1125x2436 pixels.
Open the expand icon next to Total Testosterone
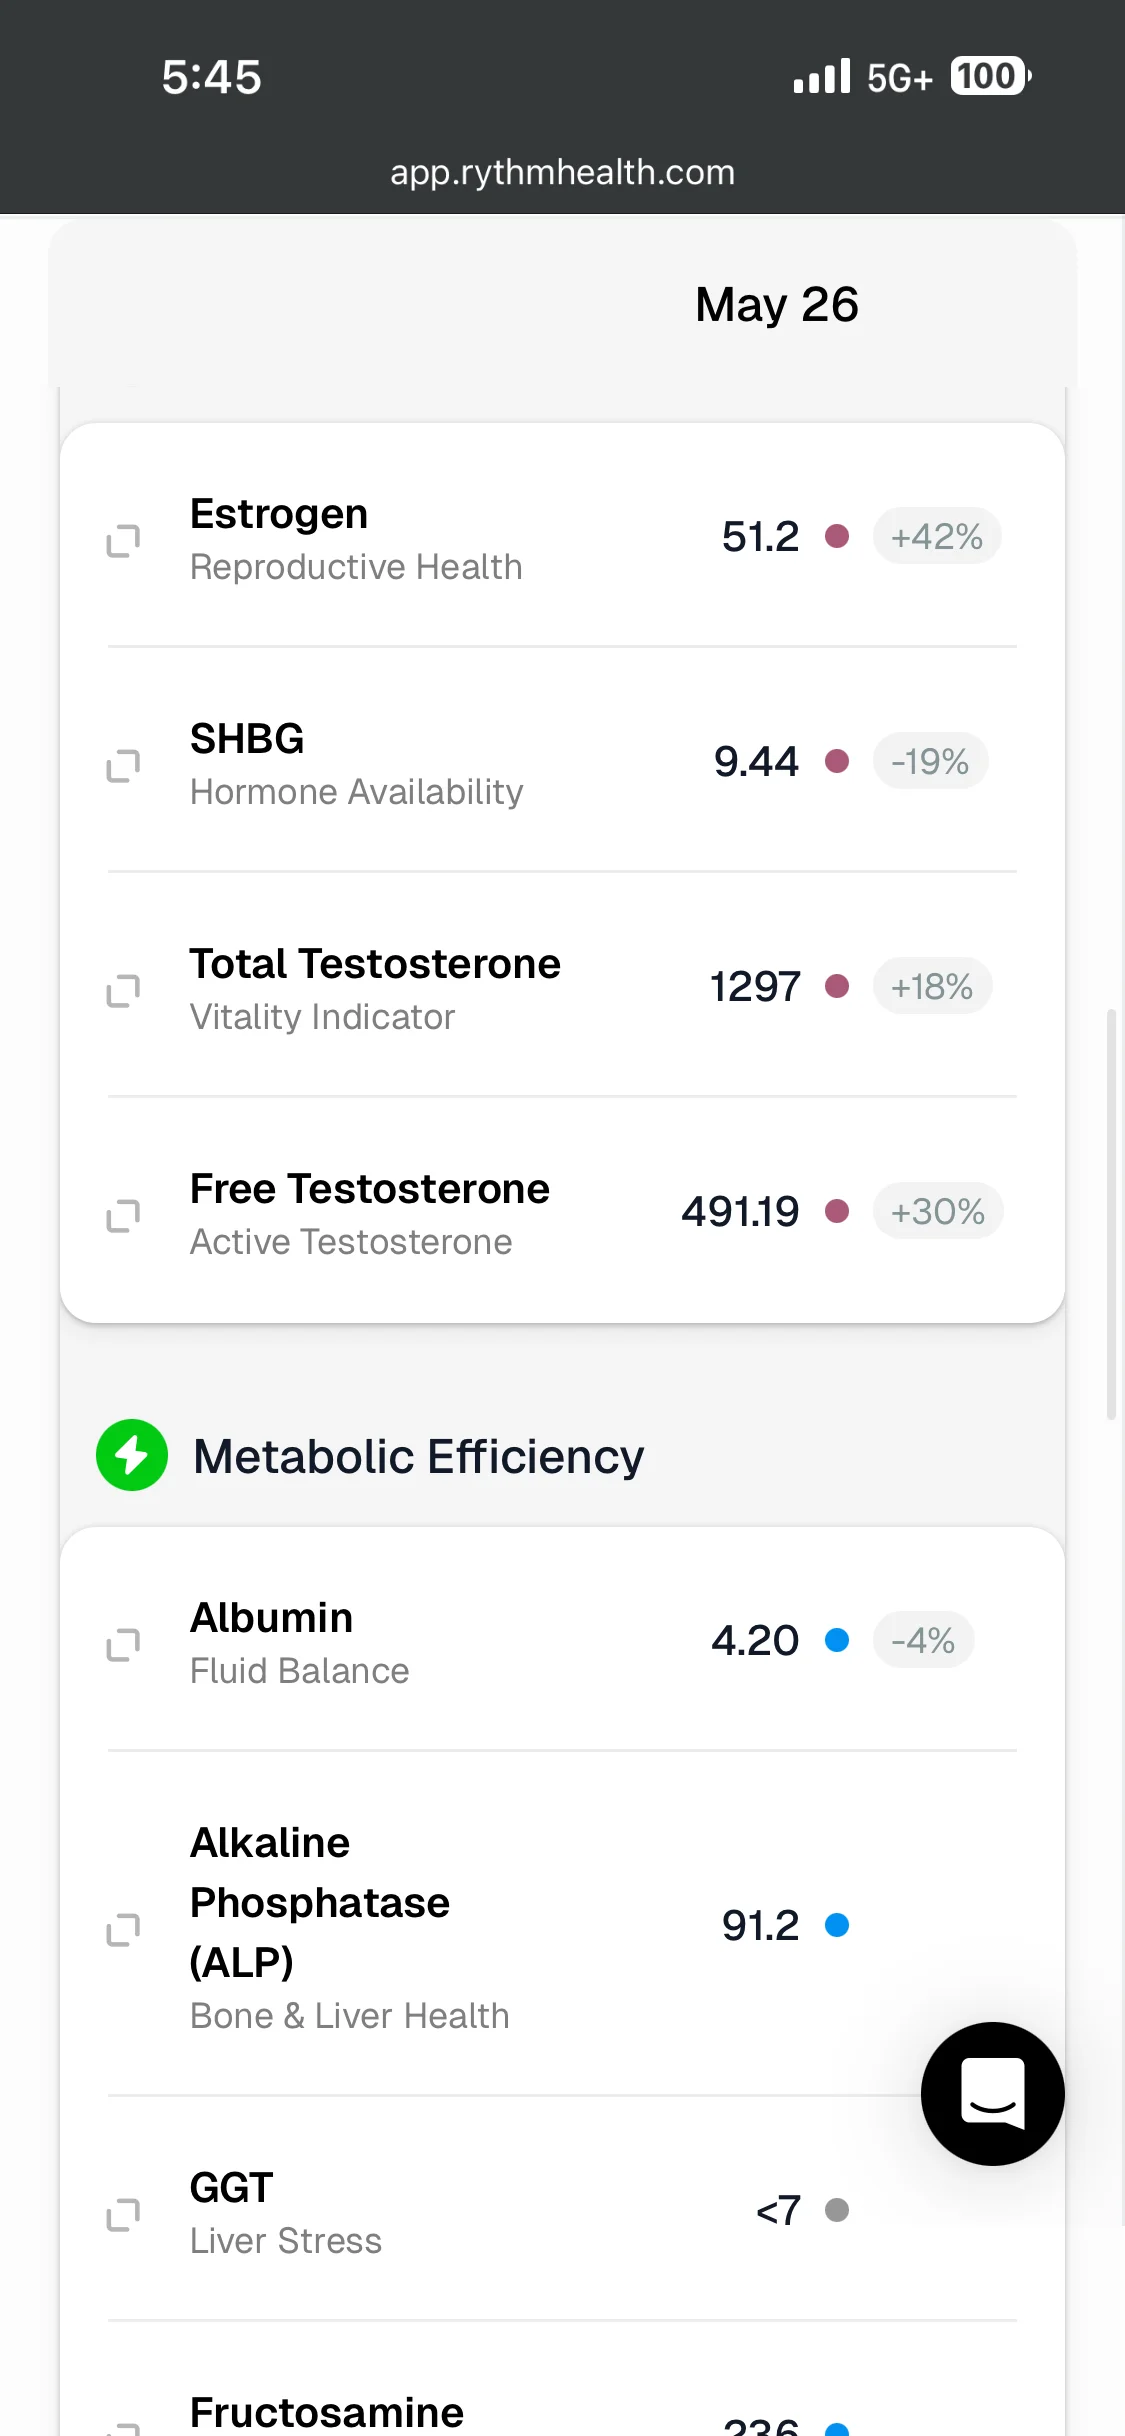coord(123,990)
